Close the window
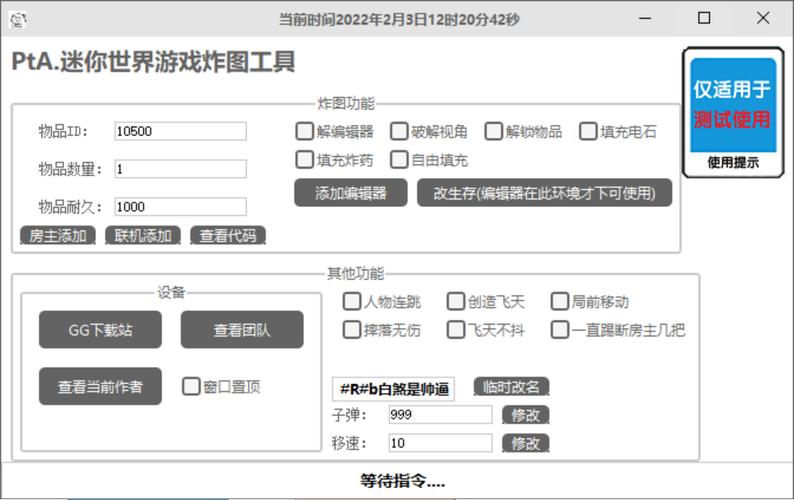 click(763, 19)
